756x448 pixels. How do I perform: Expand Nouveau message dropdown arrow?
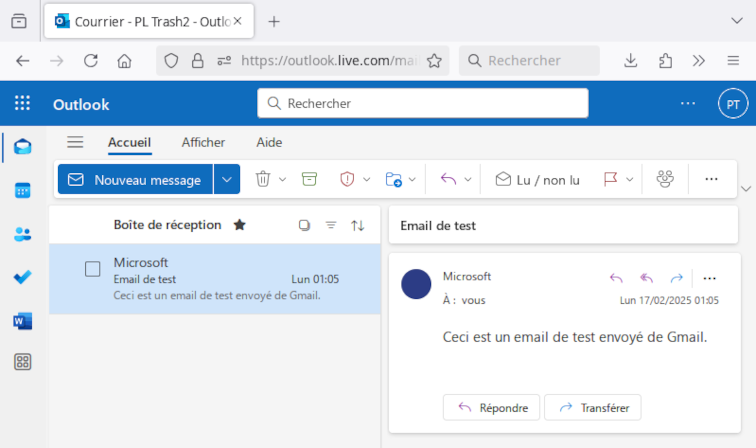pos(227,179)
